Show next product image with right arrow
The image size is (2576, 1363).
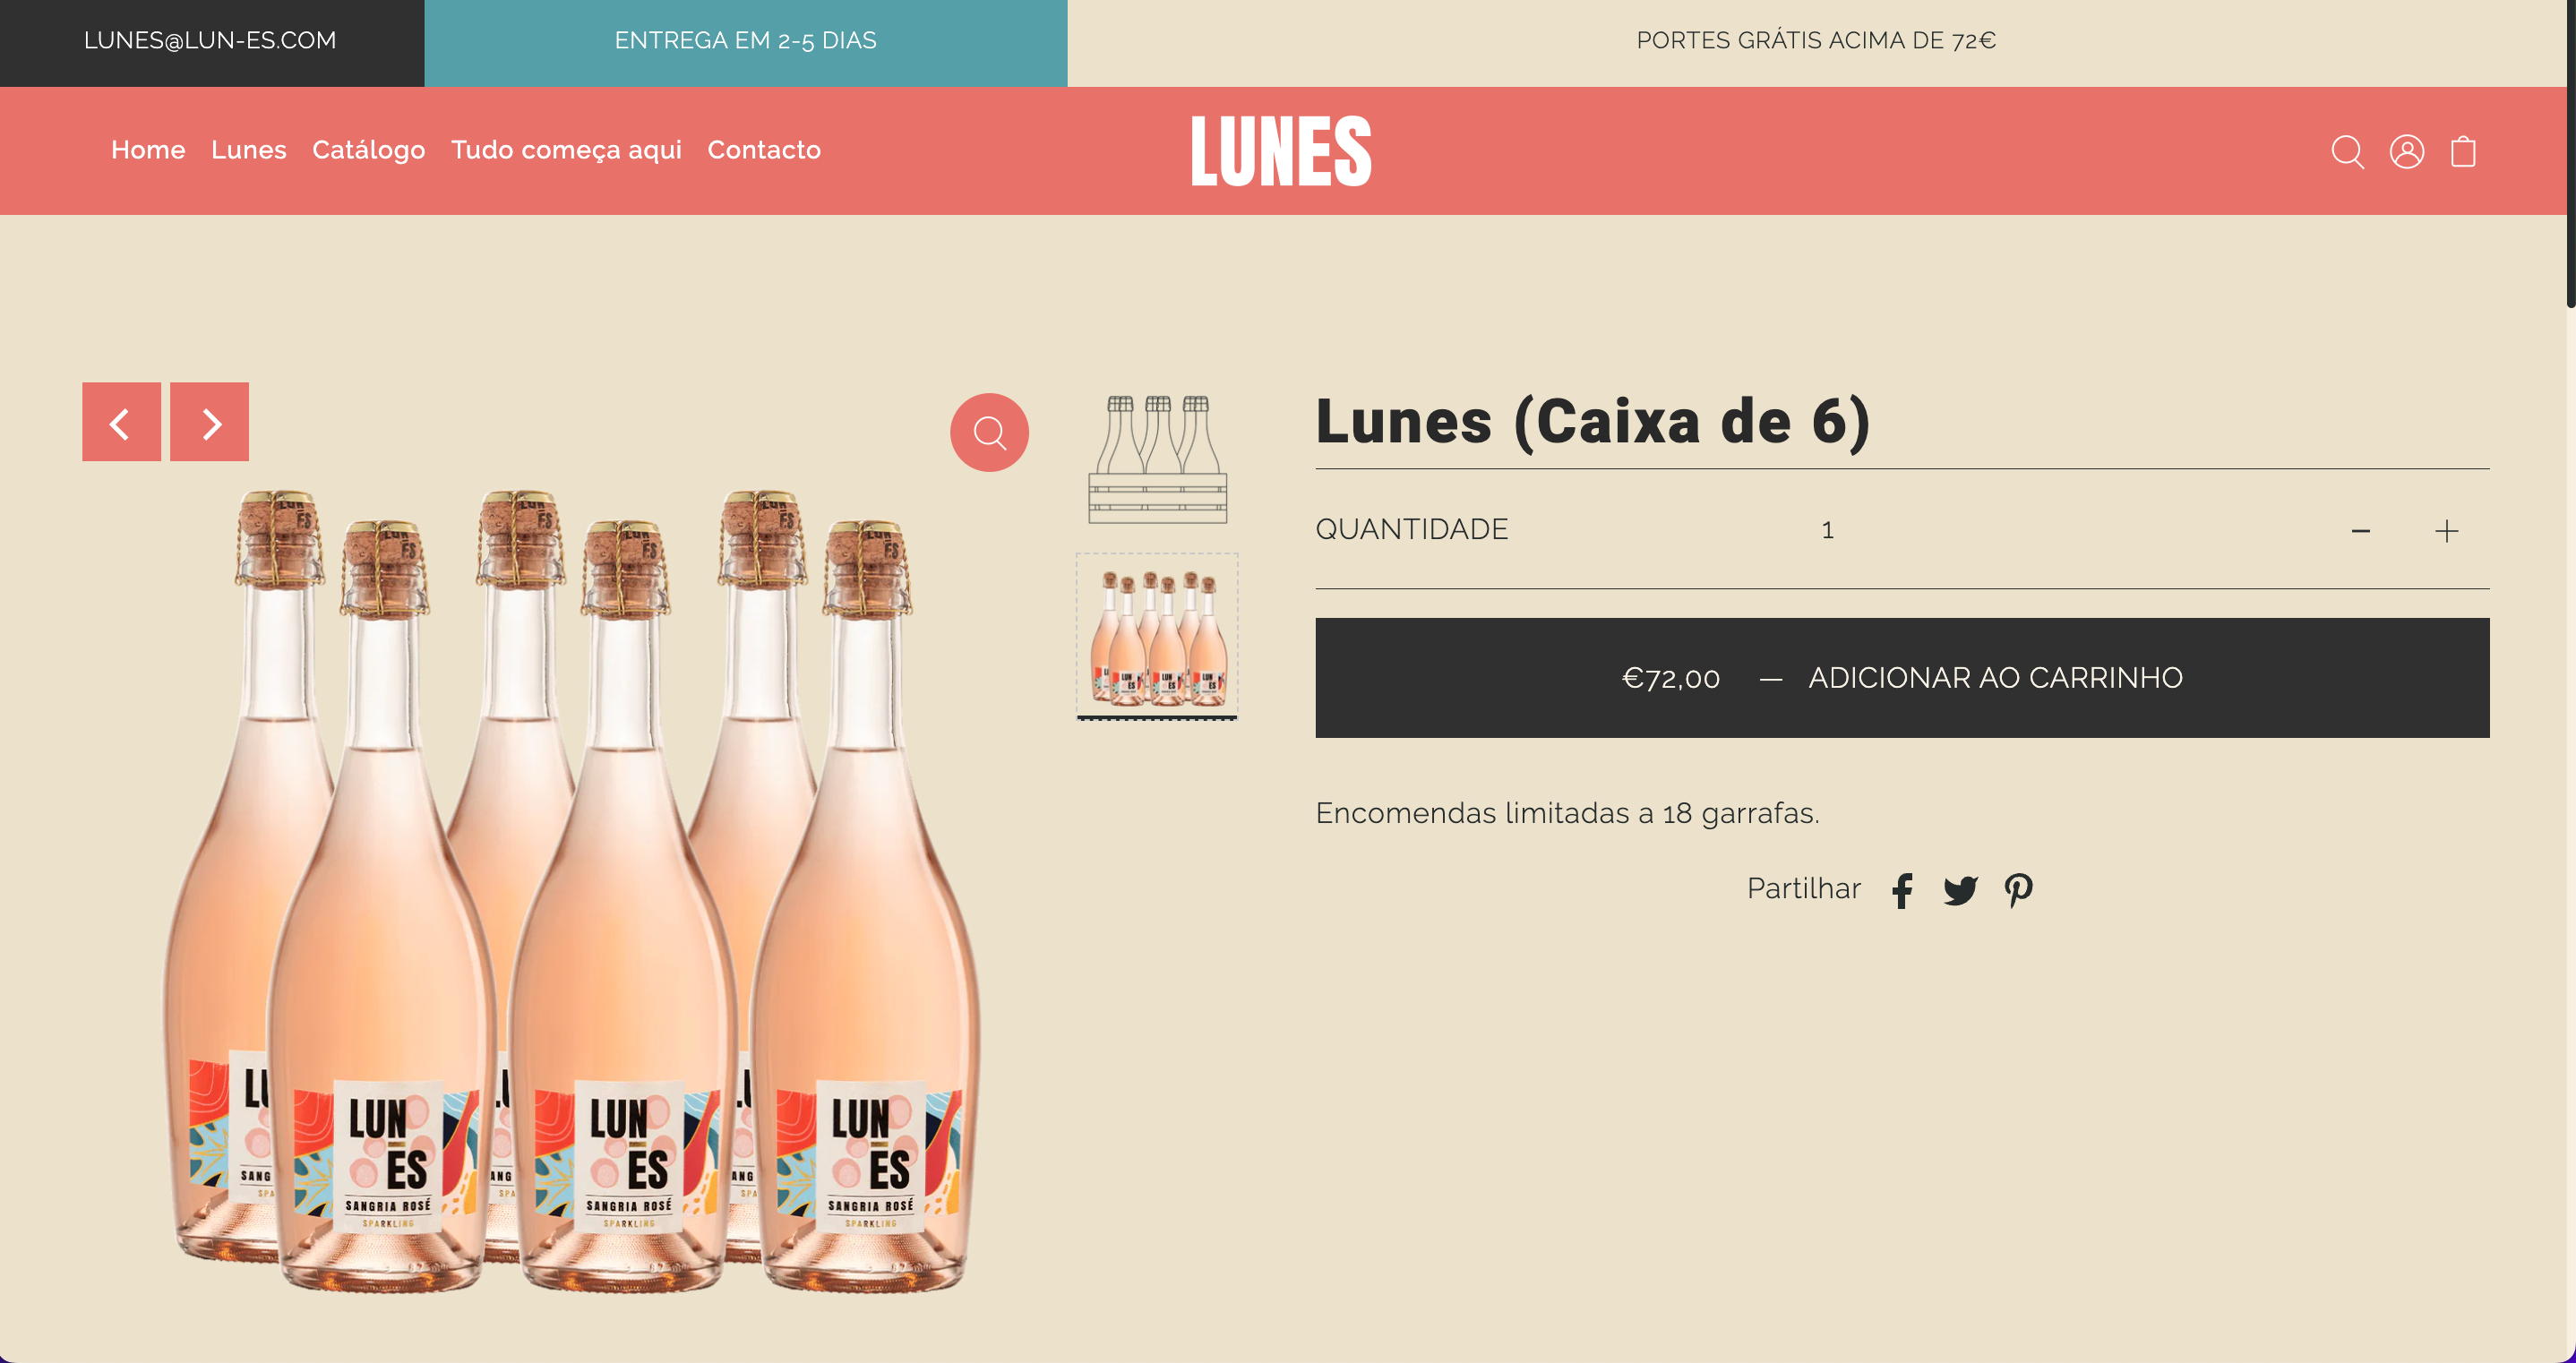click(x=209, y=422)
